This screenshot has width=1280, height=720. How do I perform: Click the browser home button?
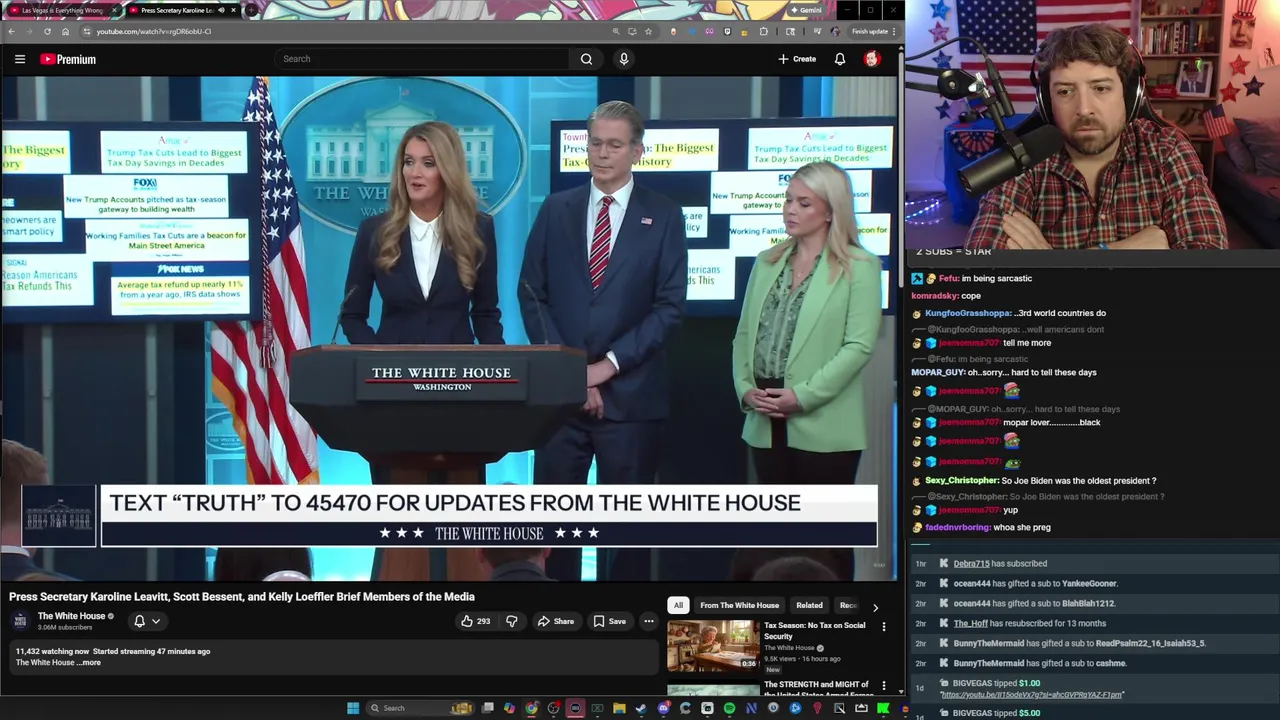[65, 31]
